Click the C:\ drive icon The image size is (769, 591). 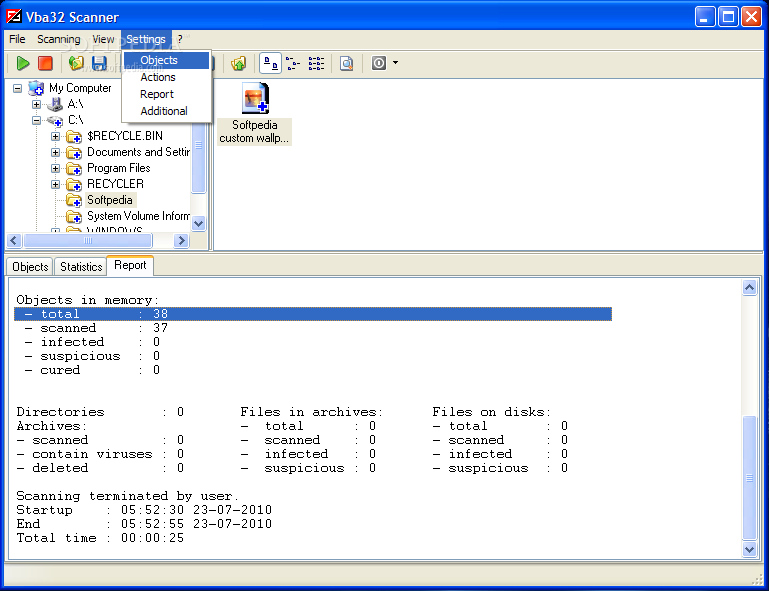click(55, 120)
